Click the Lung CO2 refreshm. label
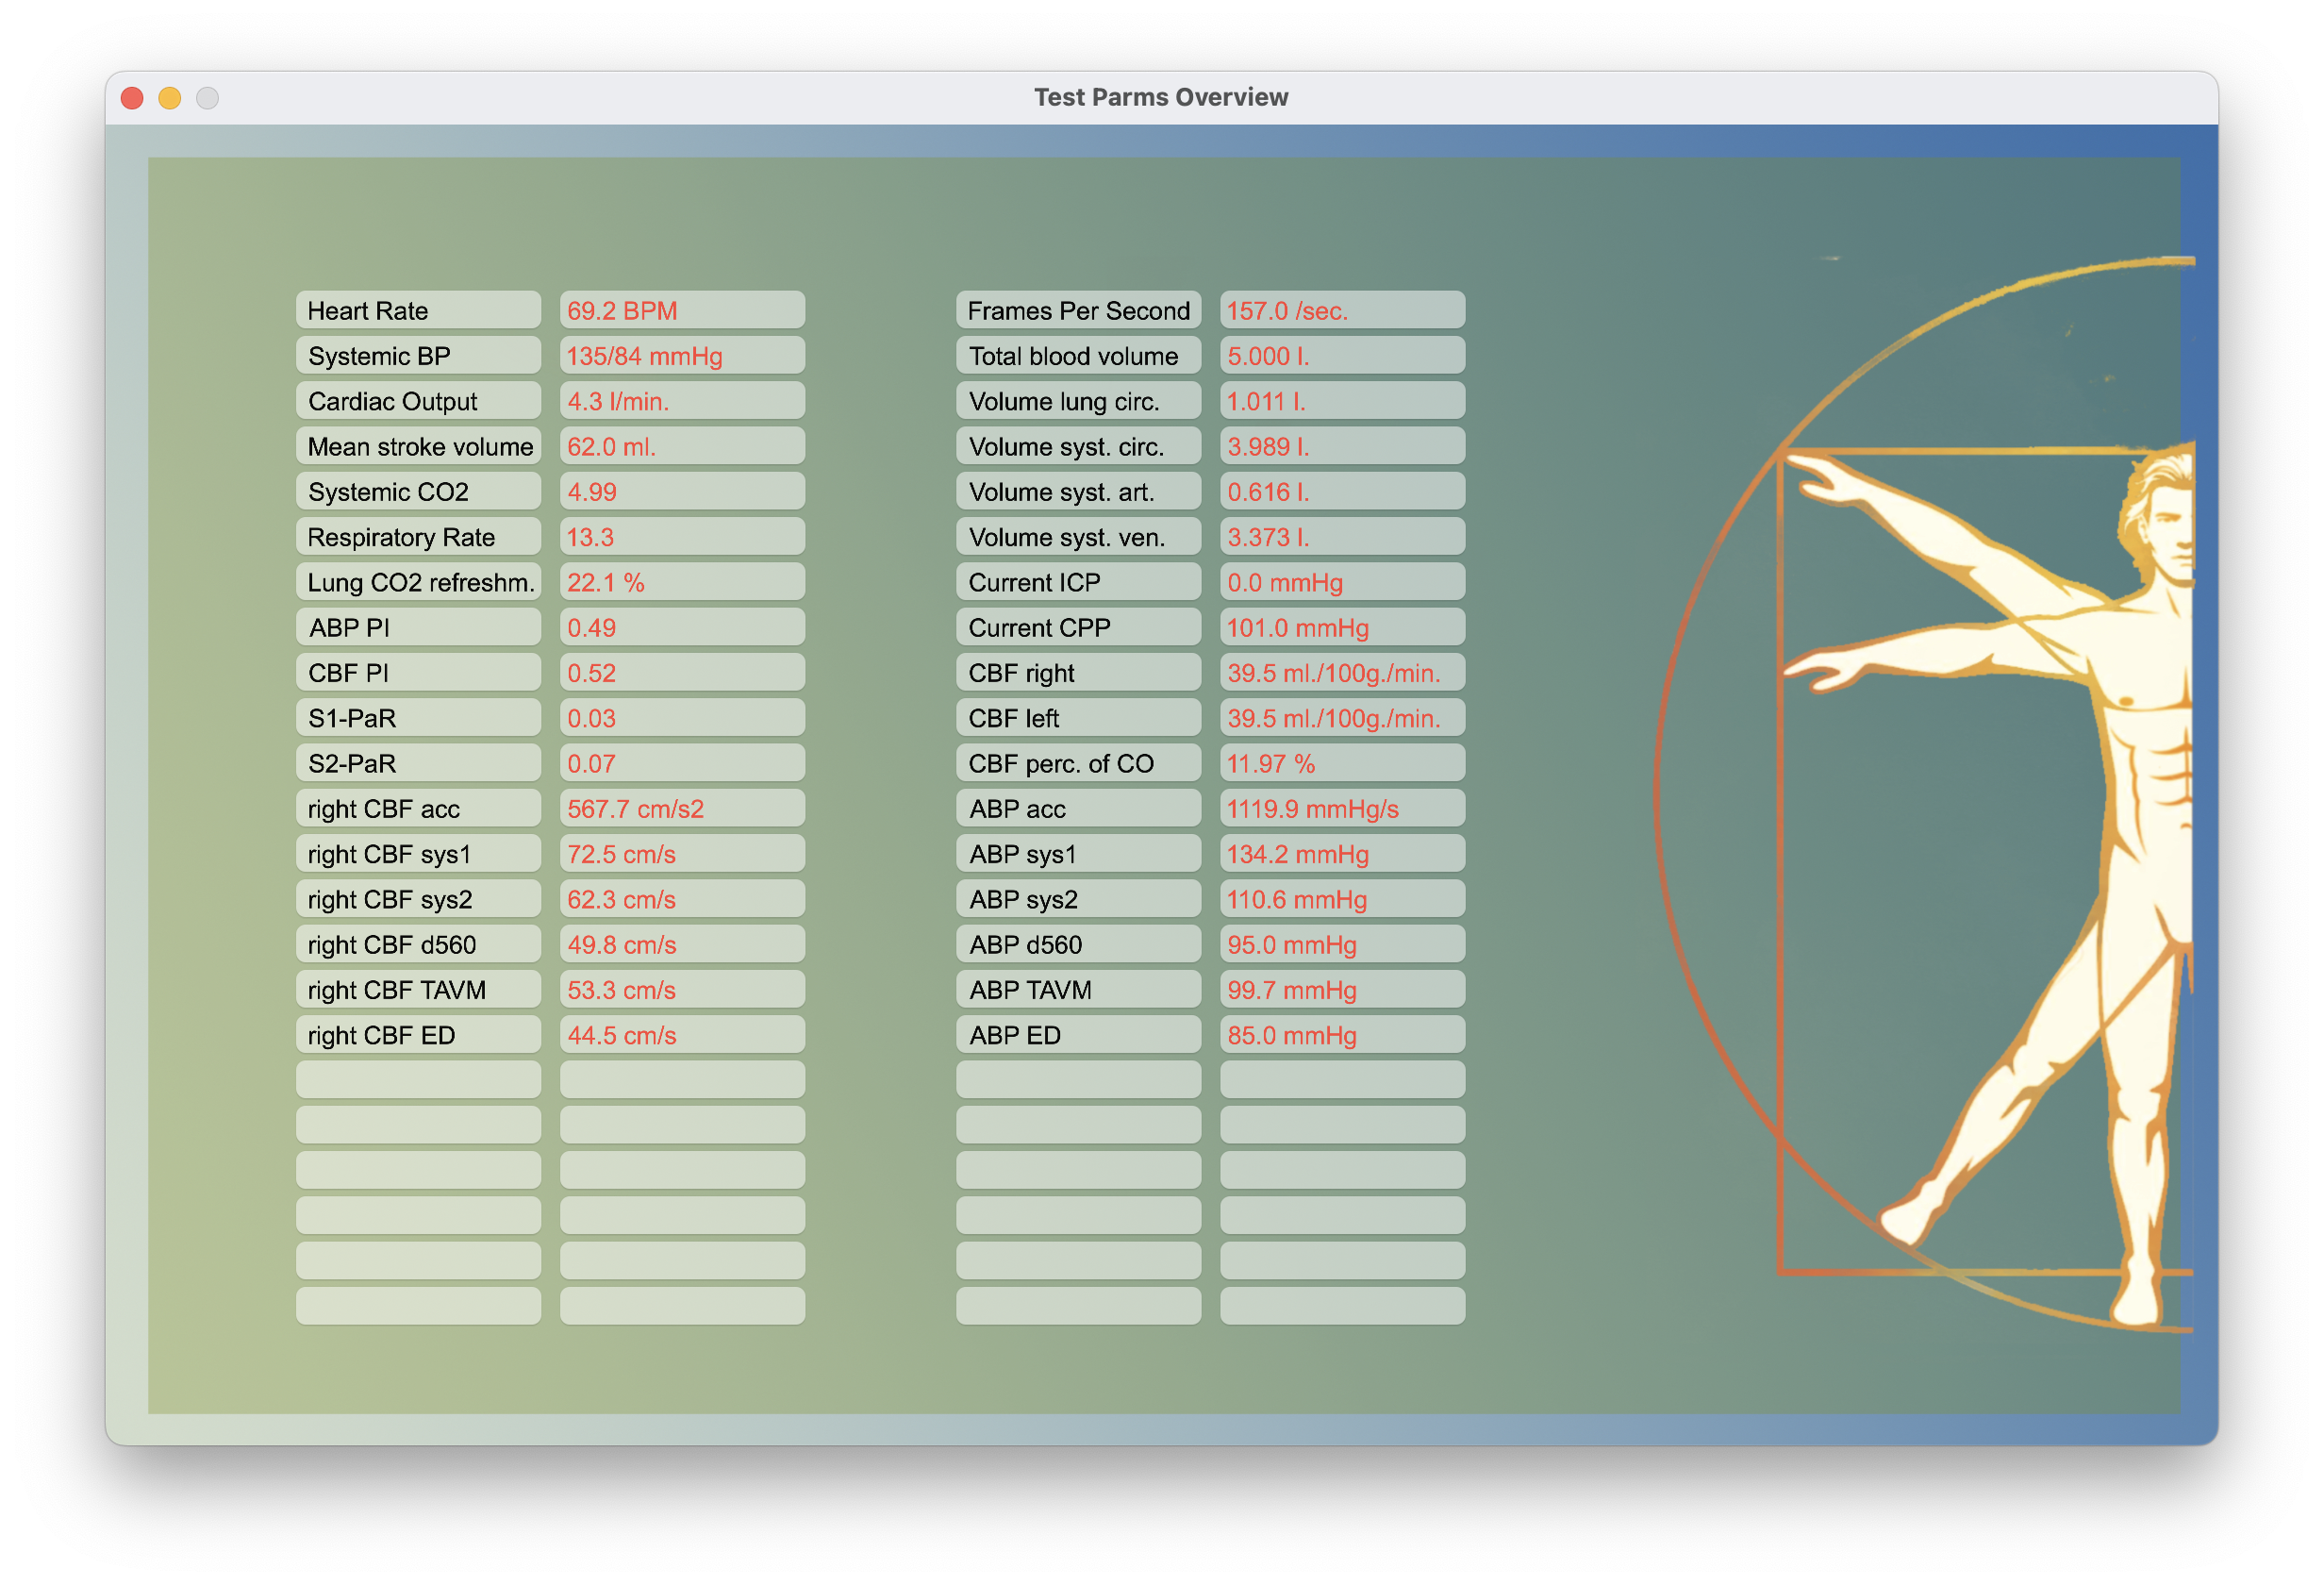Viewport: 2324px width, 1585px height. 418,582
